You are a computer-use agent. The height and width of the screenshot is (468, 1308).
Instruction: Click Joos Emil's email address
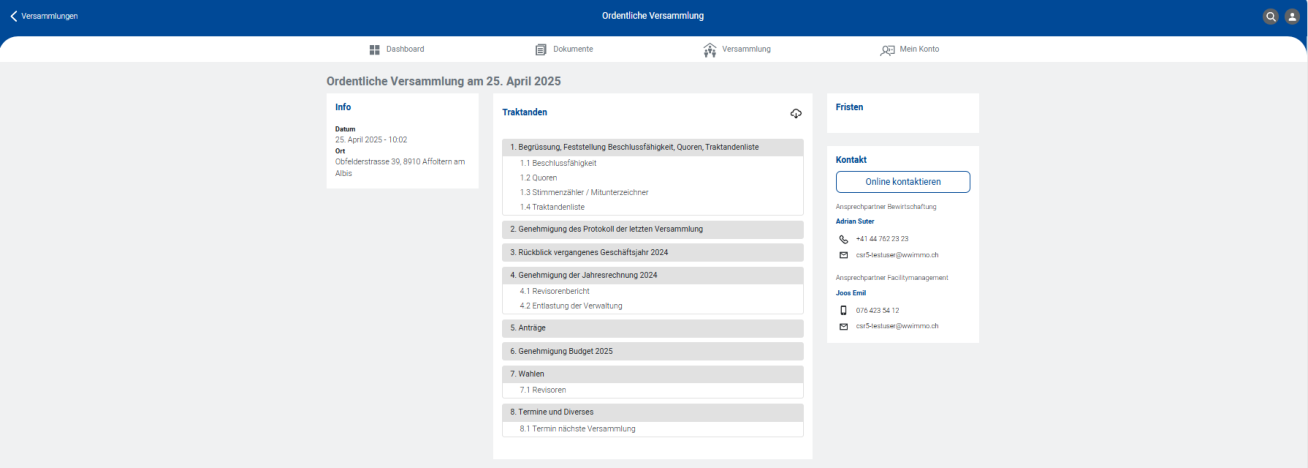[897, 326]
